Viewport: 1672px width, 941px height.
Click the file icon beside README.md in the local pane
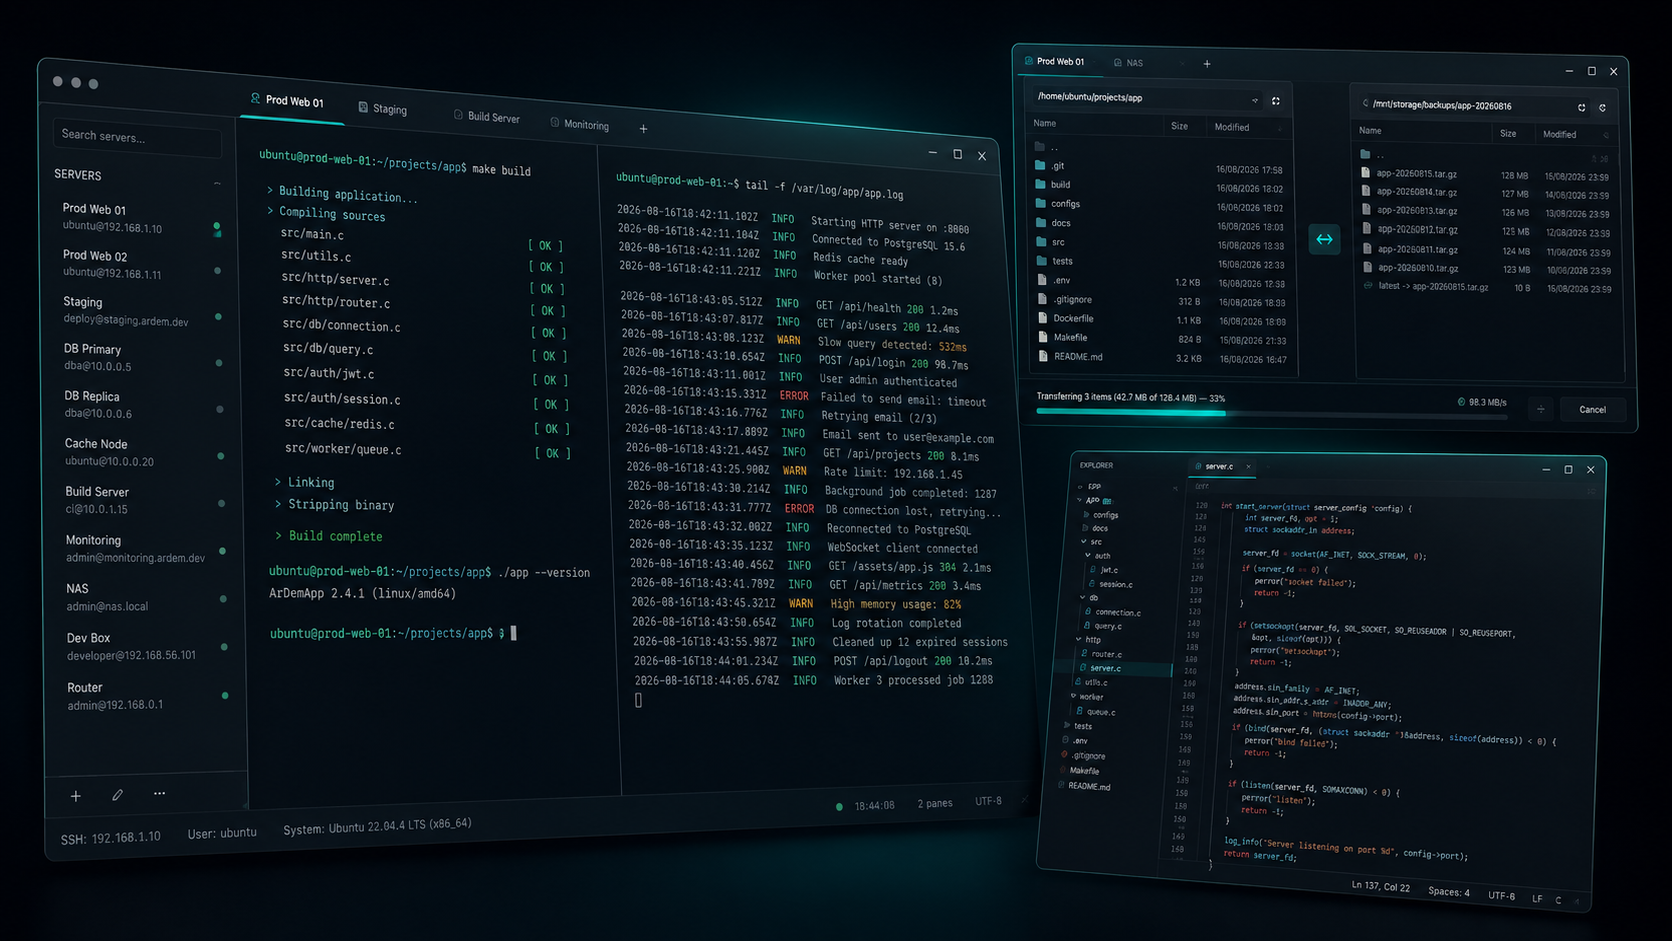coord(1044,356)
